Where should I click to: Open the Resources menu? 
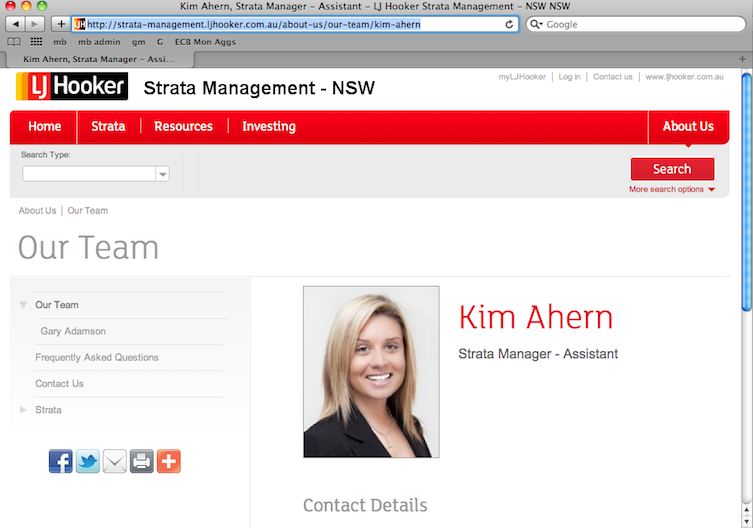[183, 126]
